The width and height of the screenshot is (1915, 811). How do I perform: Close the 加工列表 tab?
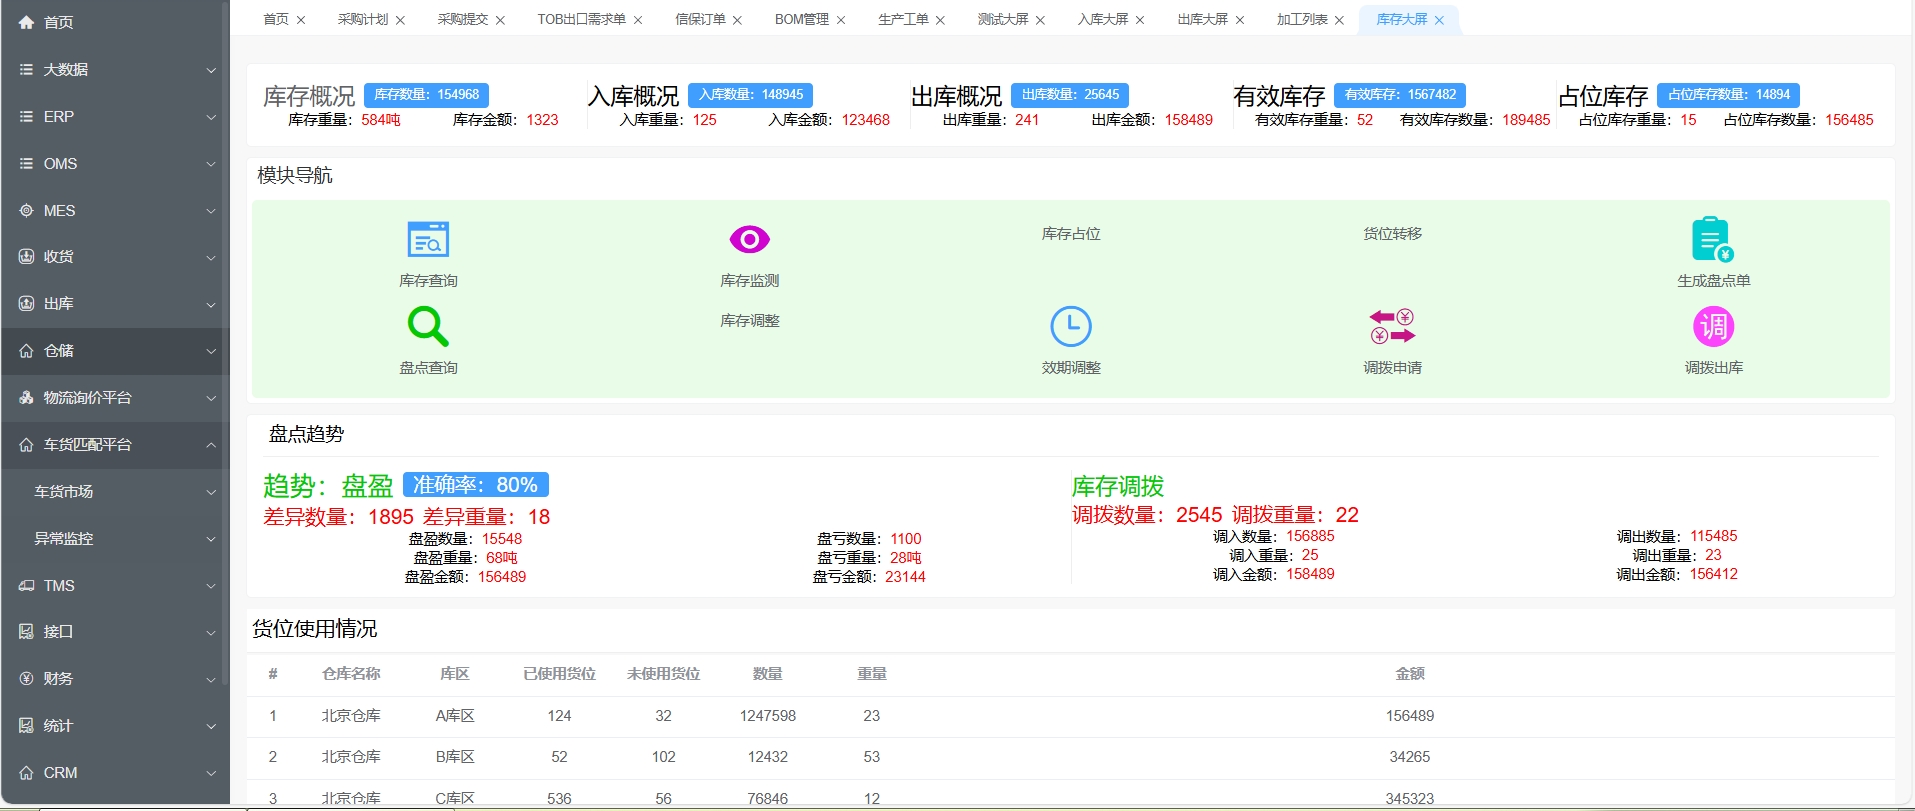click(x=1339, y=20)
